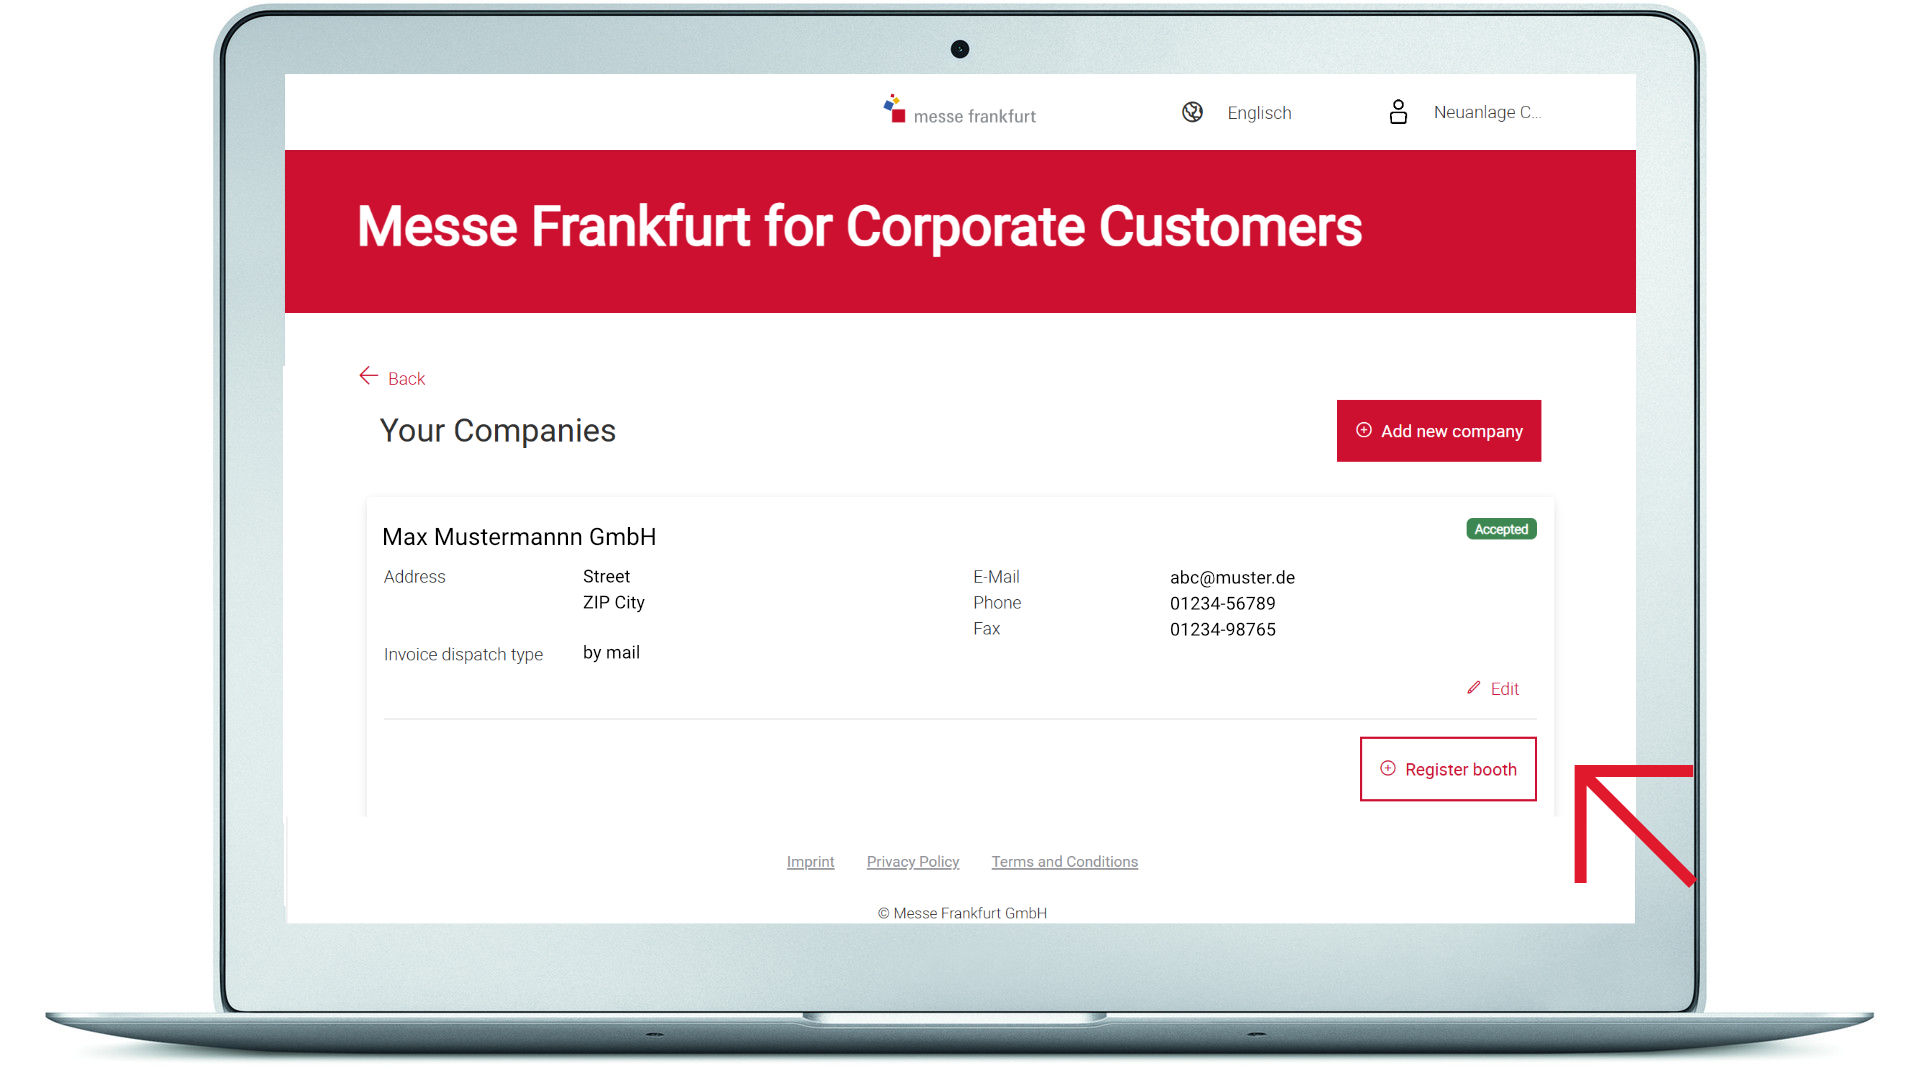Click the globe language icon
This screenshot has height=1074, width=1920.
[1192, 112]
